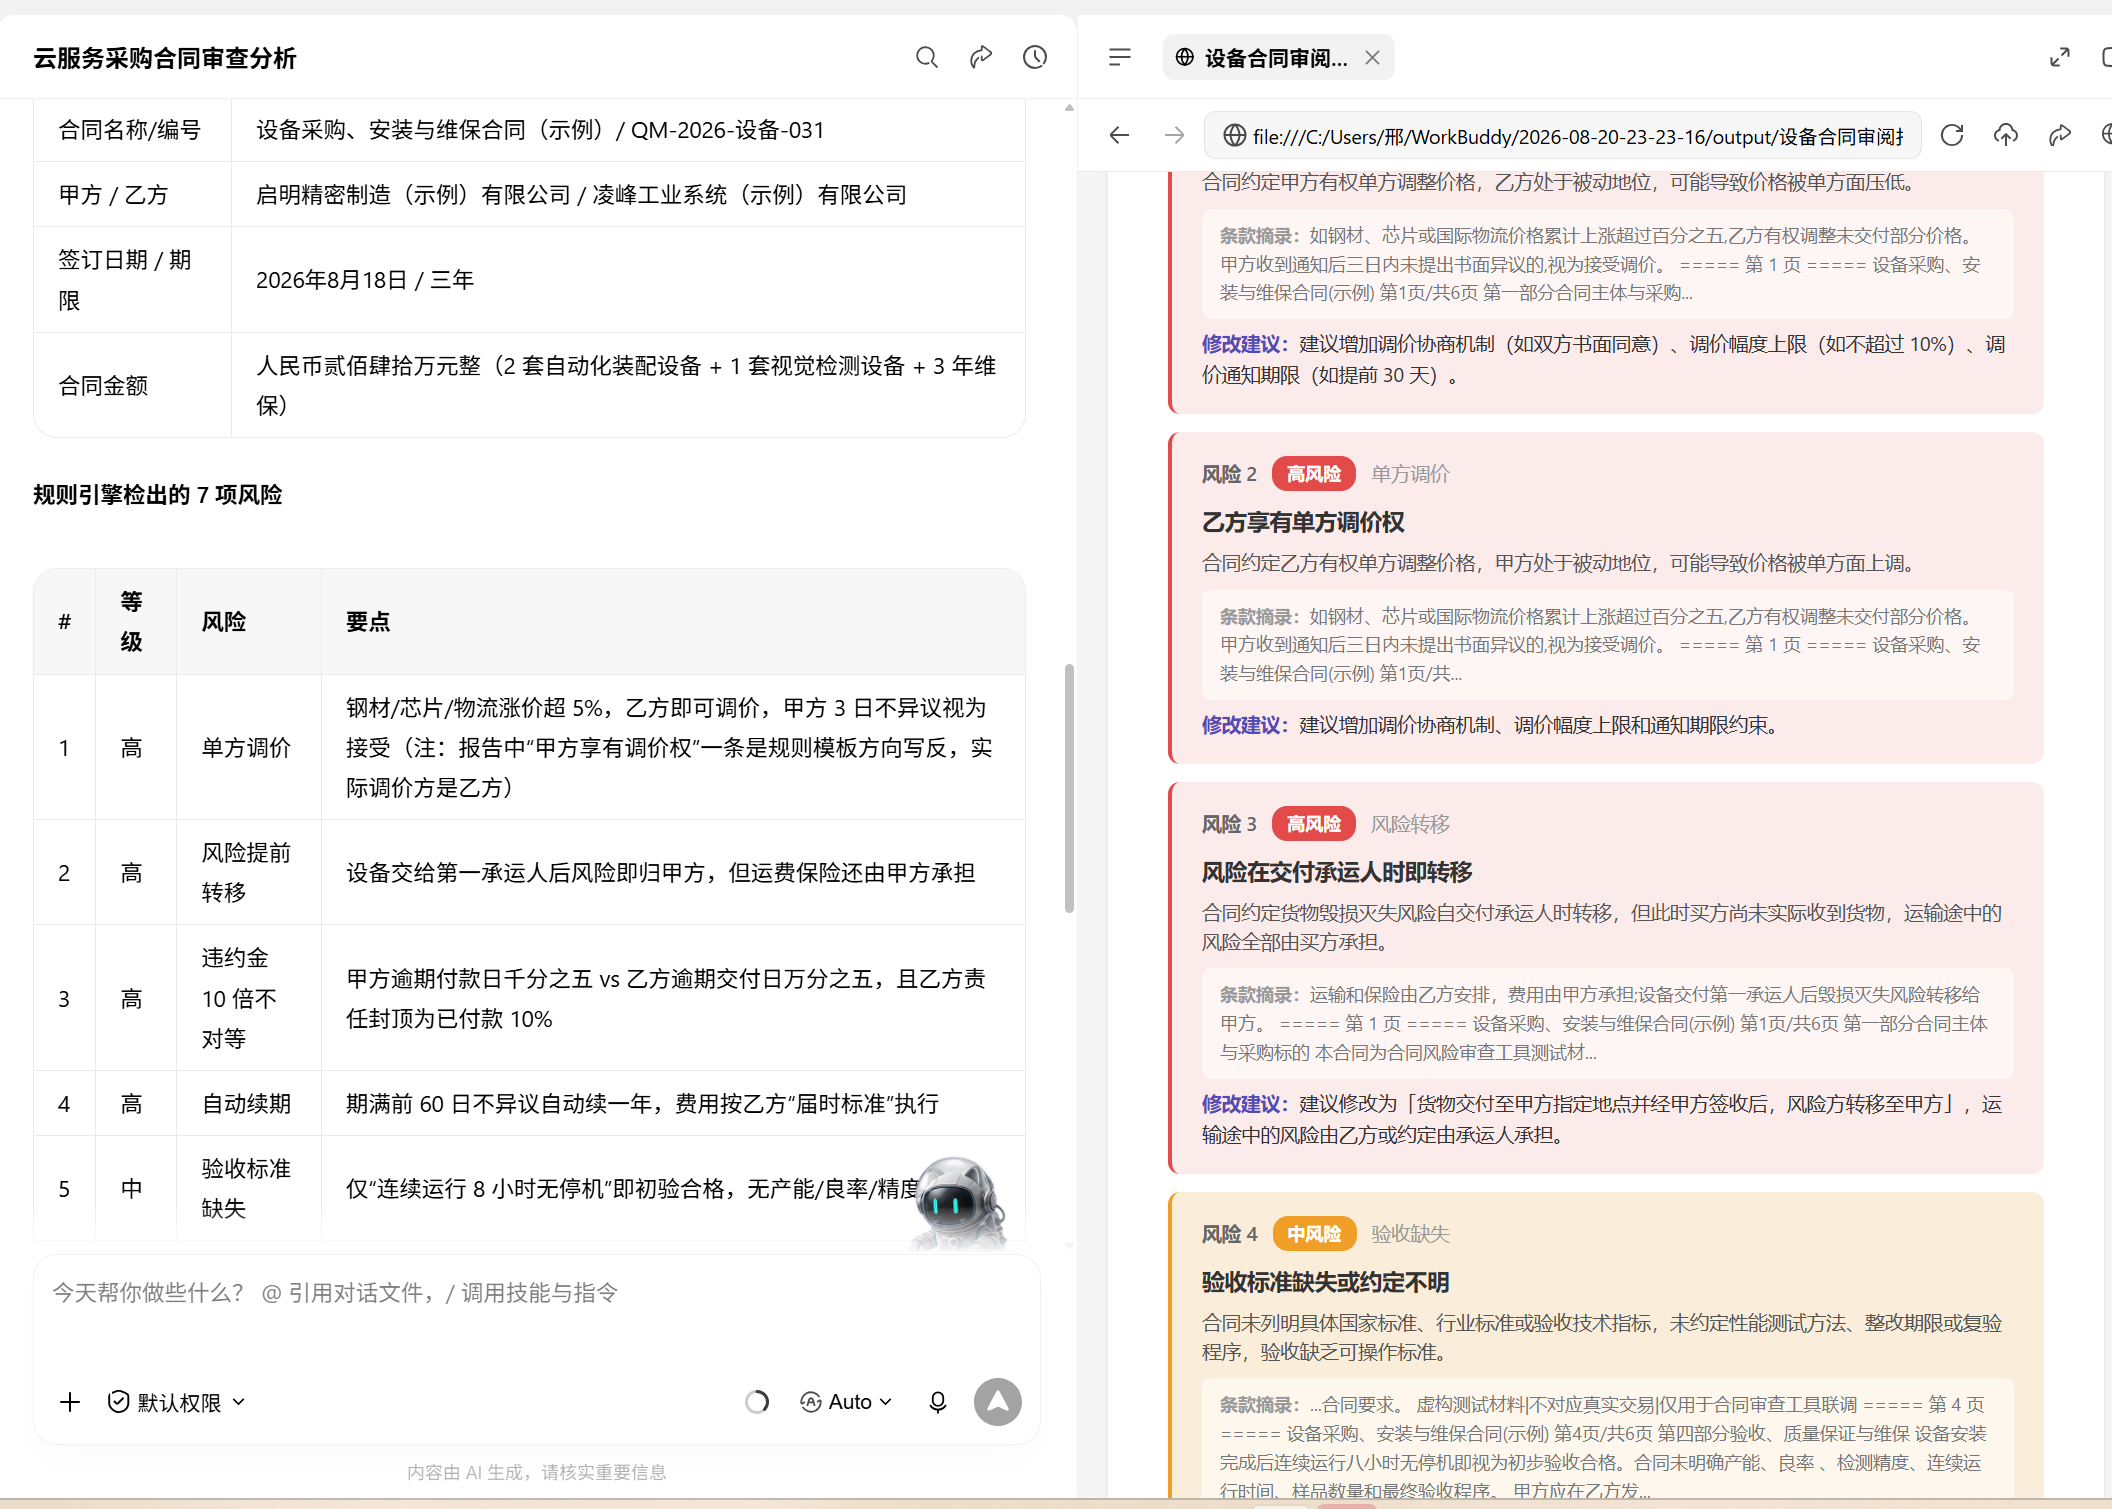Click the 风险转移 tag beside 风险 3
The height and width of the screenshot is (1509, 2112).
tap(1410, 824)
